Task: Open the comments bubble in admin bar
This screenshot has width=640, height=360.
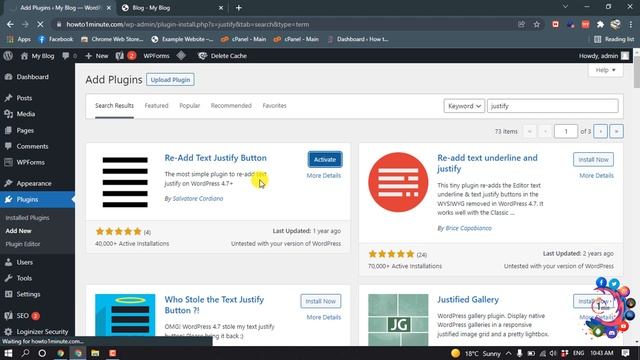Action: tap(69, 56)
